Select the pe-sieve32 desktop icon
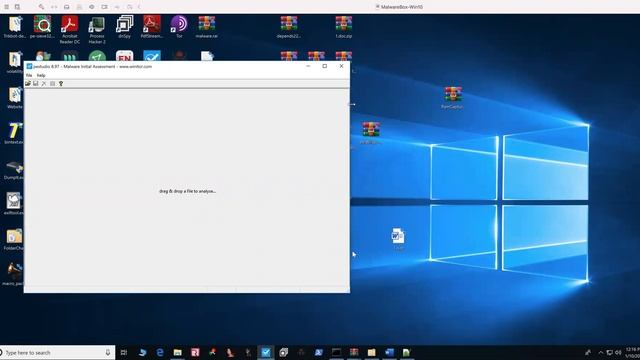The height and width of the screenshot is (360, 640). 42,27
